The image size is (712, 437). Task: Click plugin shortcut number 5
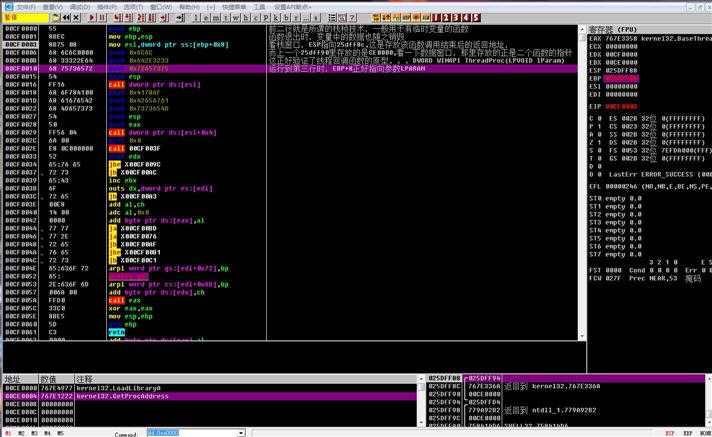coord(475,18)
